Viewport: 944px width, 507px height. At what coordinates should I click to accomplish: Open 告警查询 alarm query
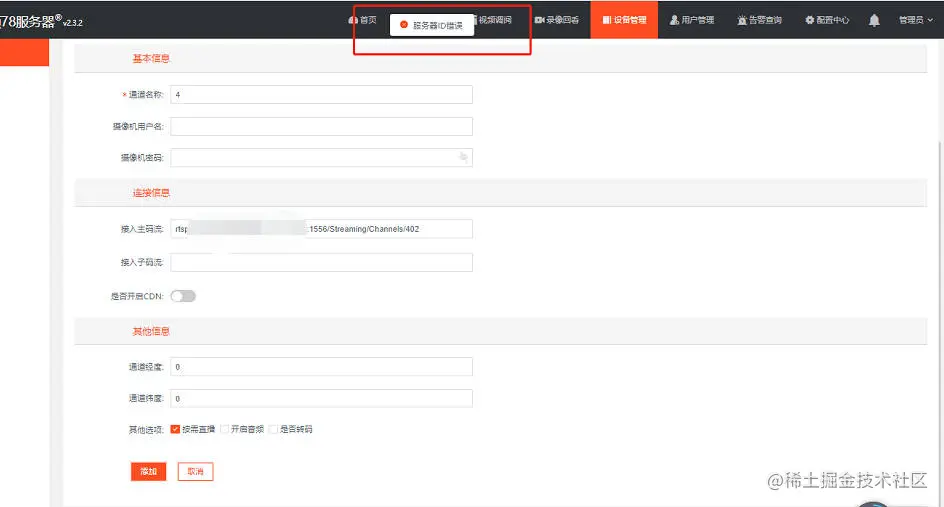coord(759,20)
